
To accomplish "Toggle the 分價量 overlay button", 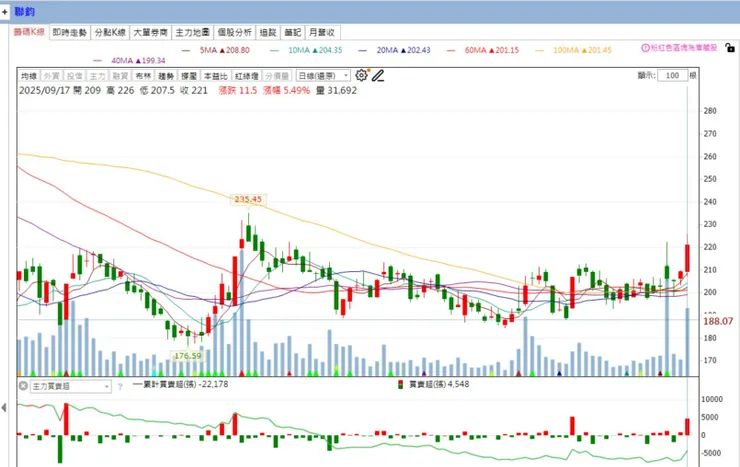I will [277, 76].
